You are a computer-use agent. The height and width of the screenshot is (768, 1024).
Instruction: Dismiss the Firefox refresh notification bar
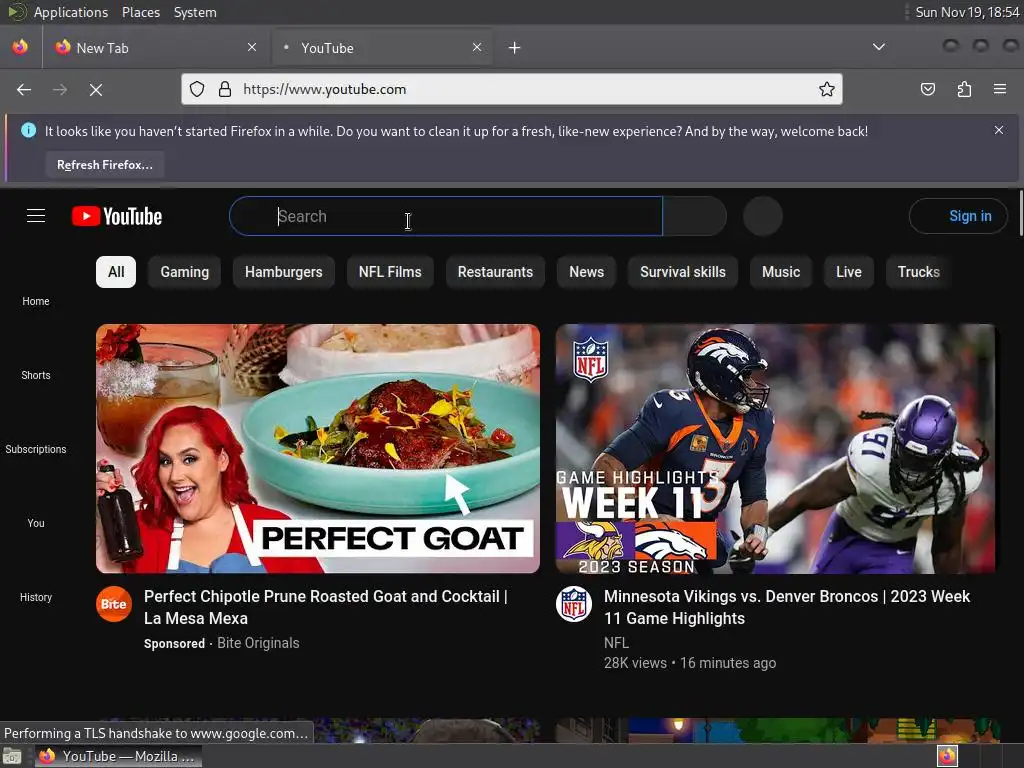(x=999, y=130)
